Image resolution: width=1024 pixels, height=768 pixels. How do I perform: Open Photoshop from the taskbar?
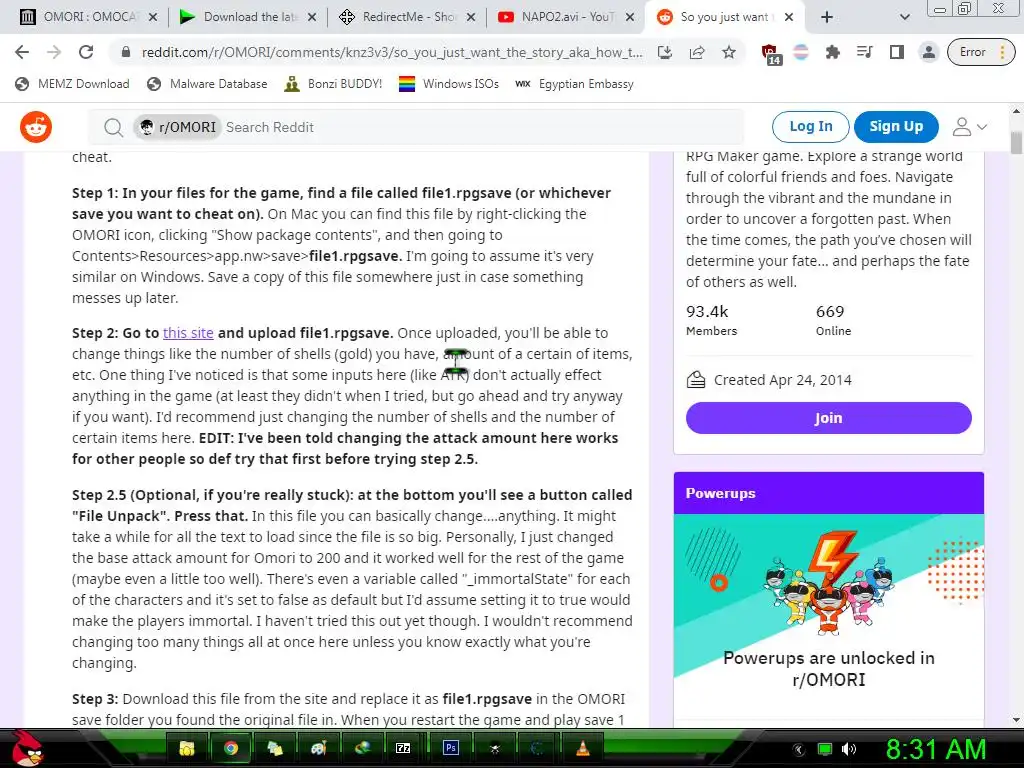coord(451,748)
